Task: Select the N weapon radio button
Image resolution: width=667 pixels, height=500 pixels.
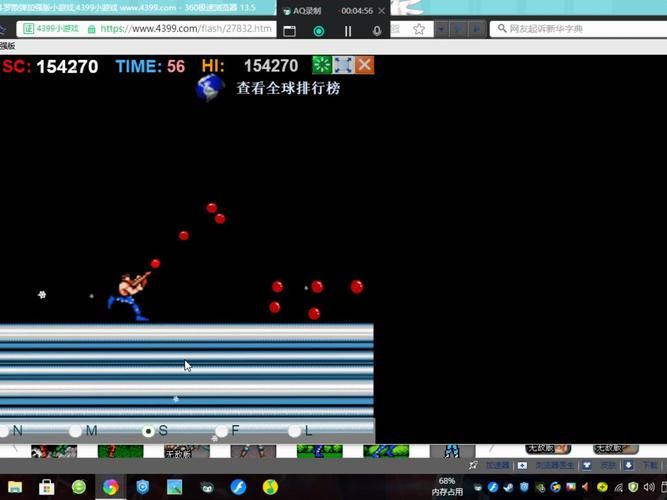Action: 3,431
